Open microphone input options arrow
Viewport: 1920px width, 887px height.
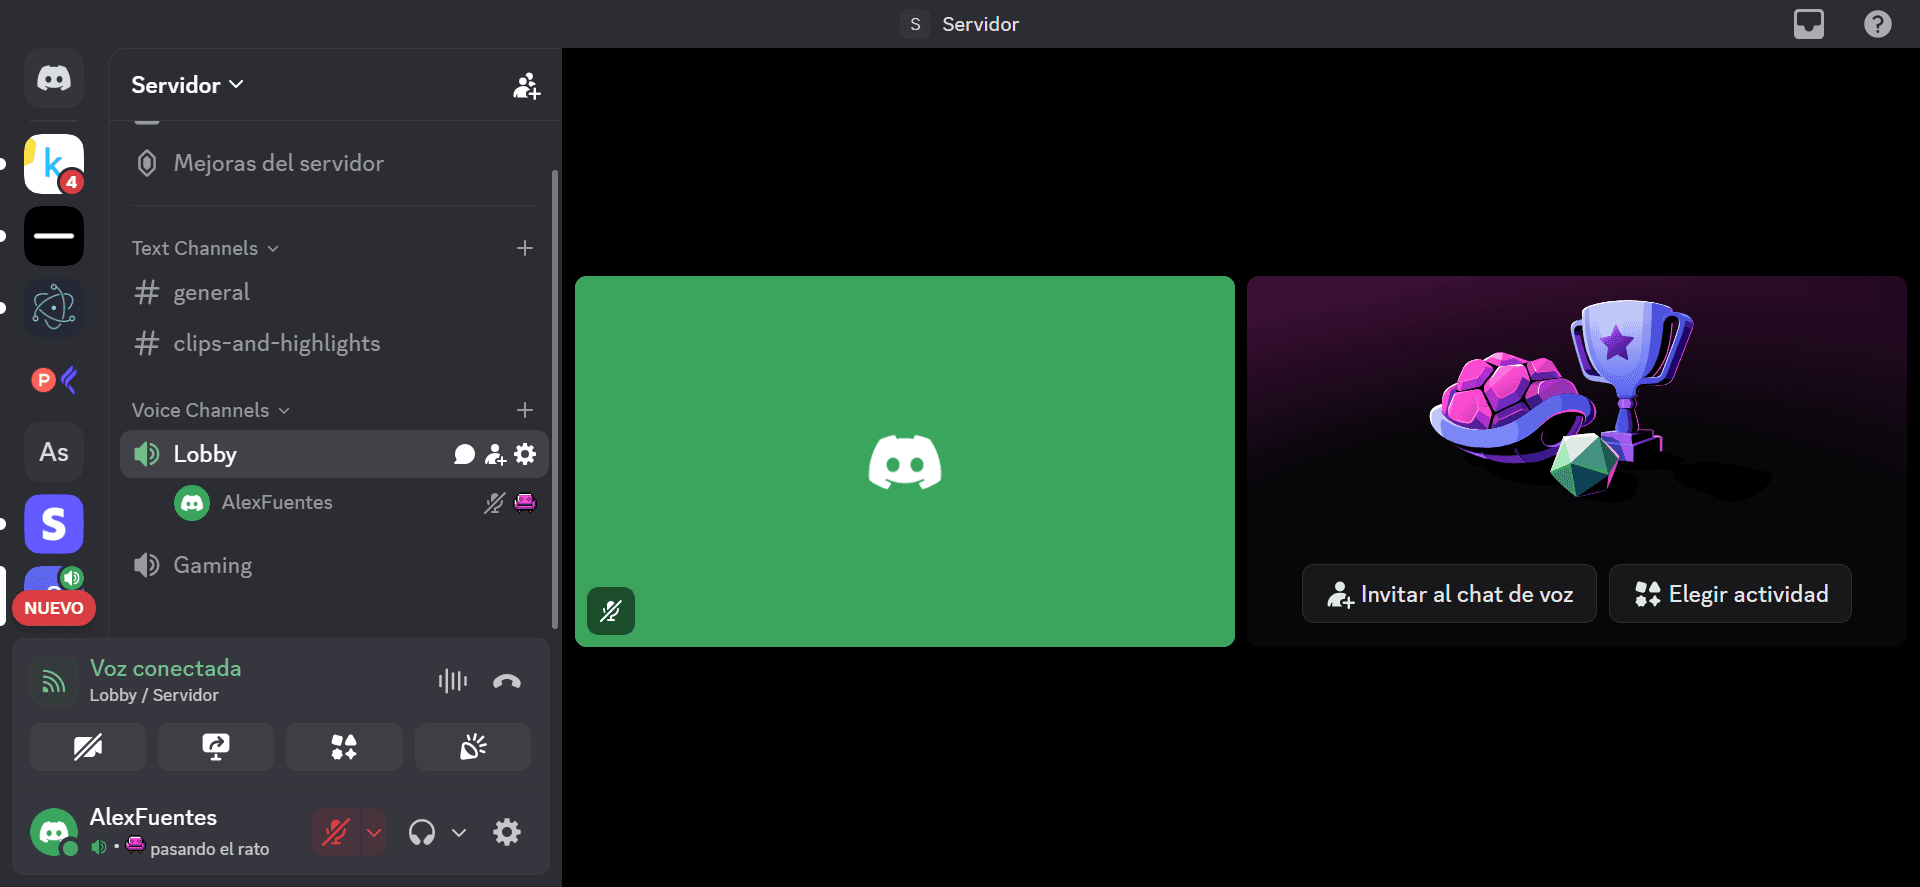pyautogui.click(x=374, y=832)
